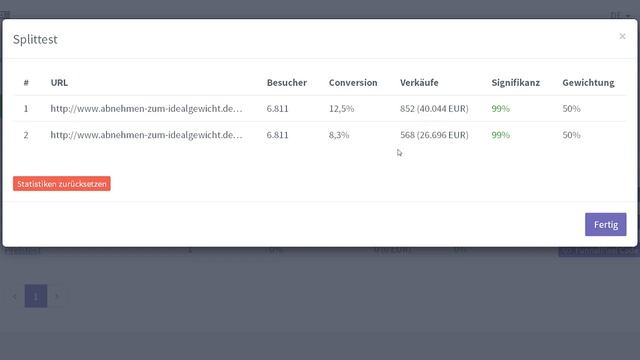Click the # column header

[x=26, y=82]
